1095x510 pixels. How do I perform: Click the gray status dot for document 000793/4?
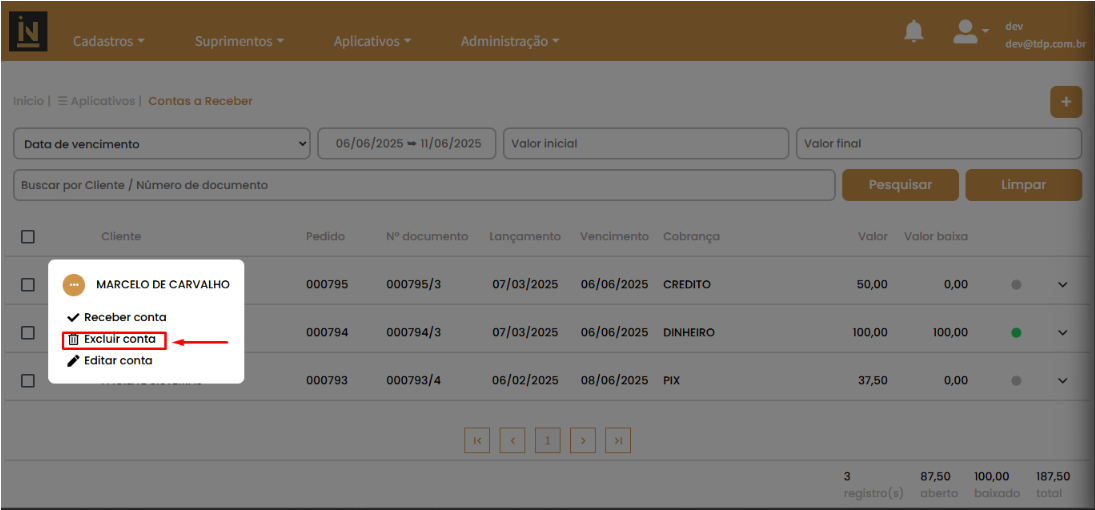click(1016, 381)
